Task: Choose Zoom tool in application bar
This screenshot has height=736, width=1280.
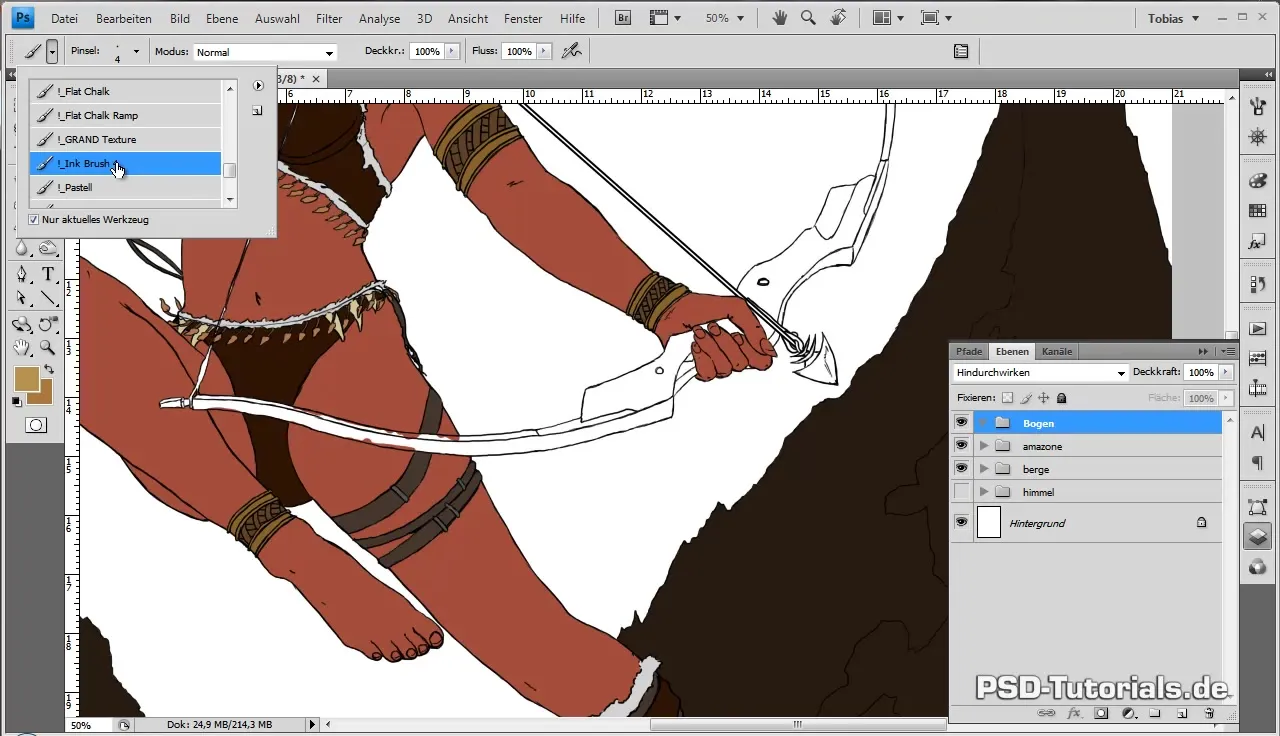Action: [808, 18]
